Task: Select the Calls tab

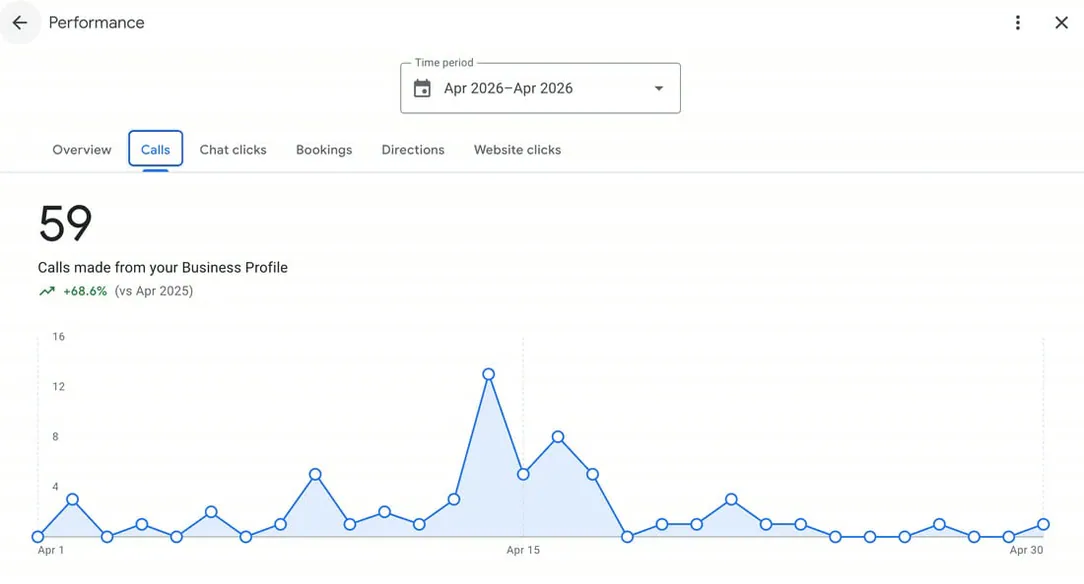Action: click(156, 149)
